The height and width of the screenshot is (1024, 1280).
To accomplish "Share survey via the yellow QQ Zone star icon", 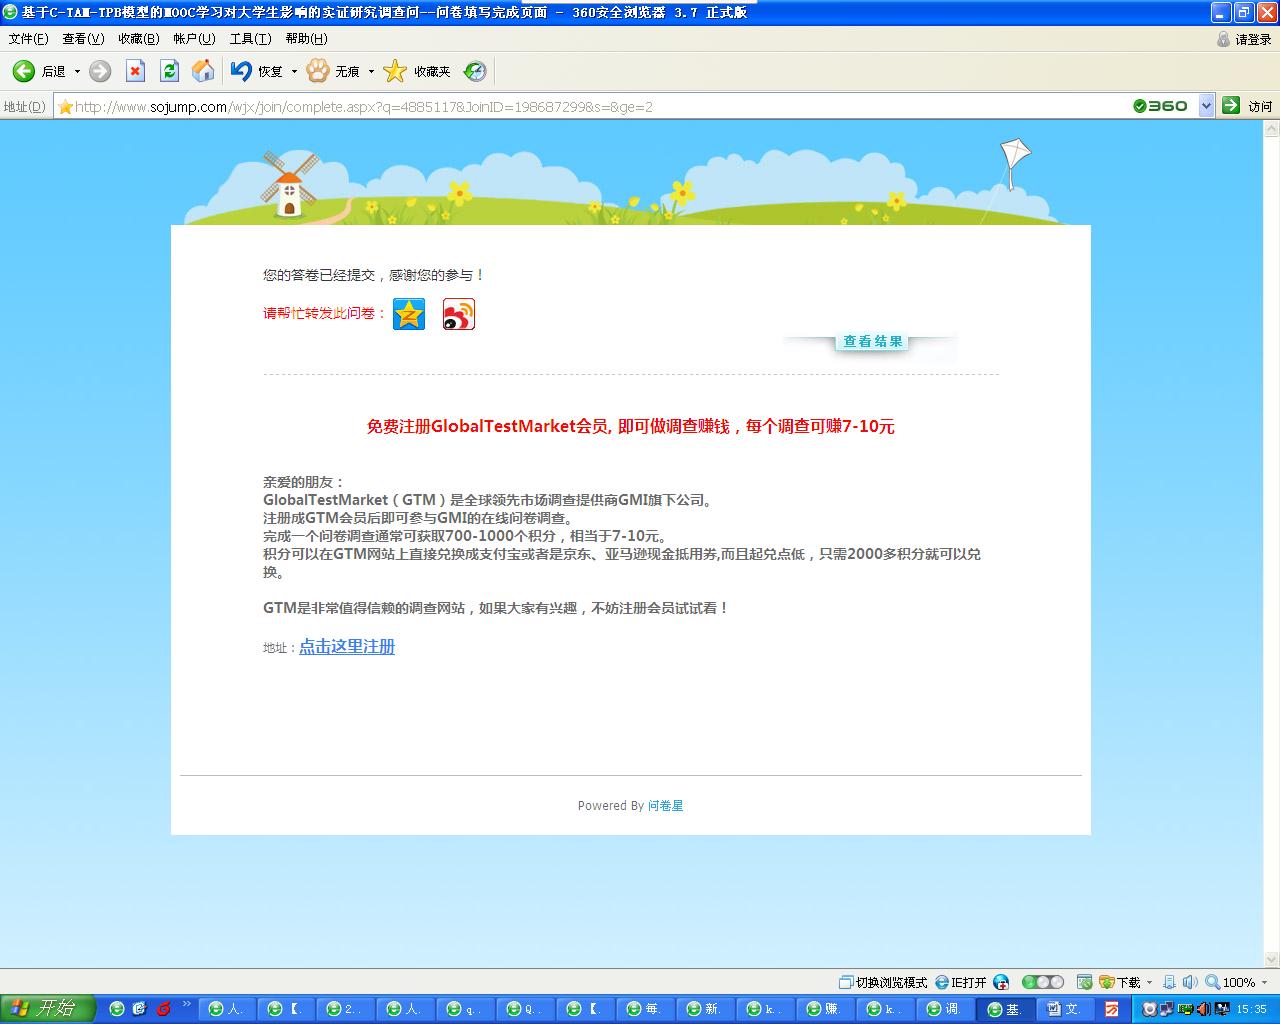I will point(409,314).
